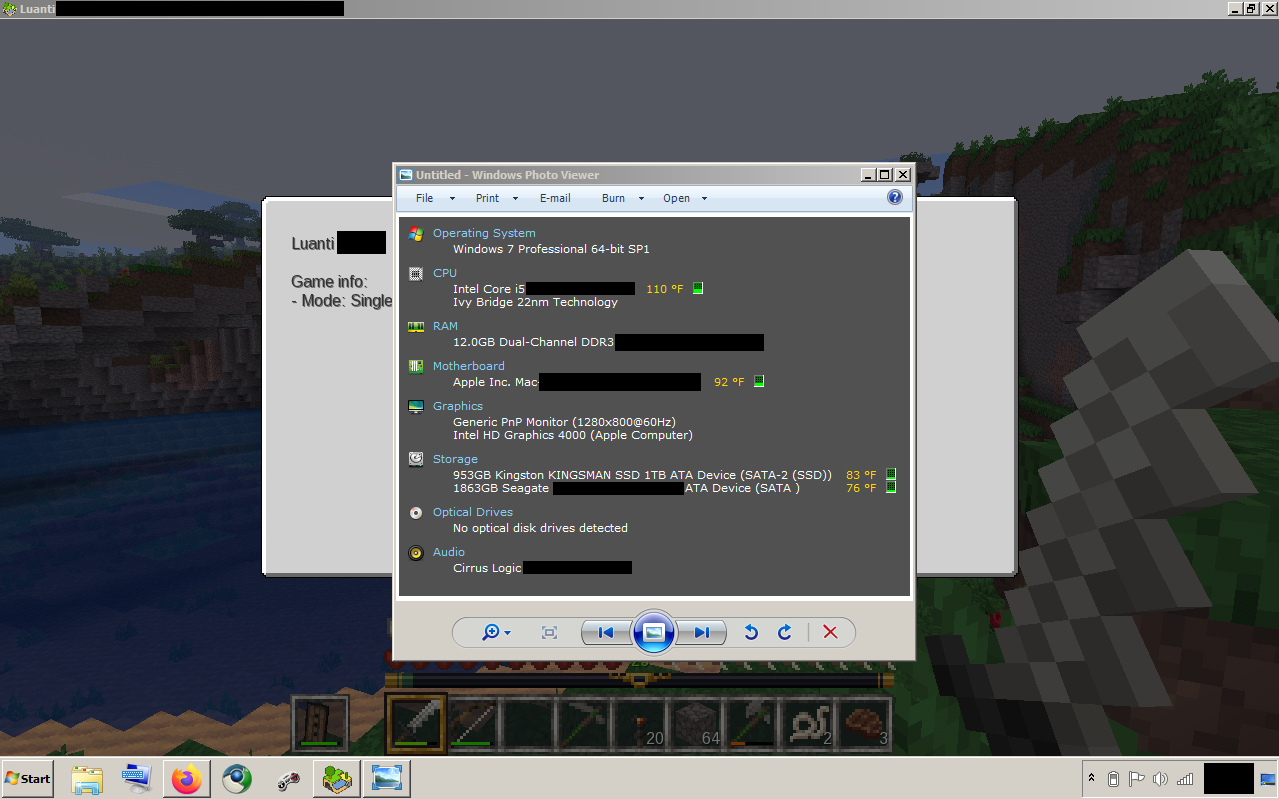The width and height of the screenshot is (1279, 799).
Task: Expand the Print dropdown arrow
Action: click(x=515, y=198)
